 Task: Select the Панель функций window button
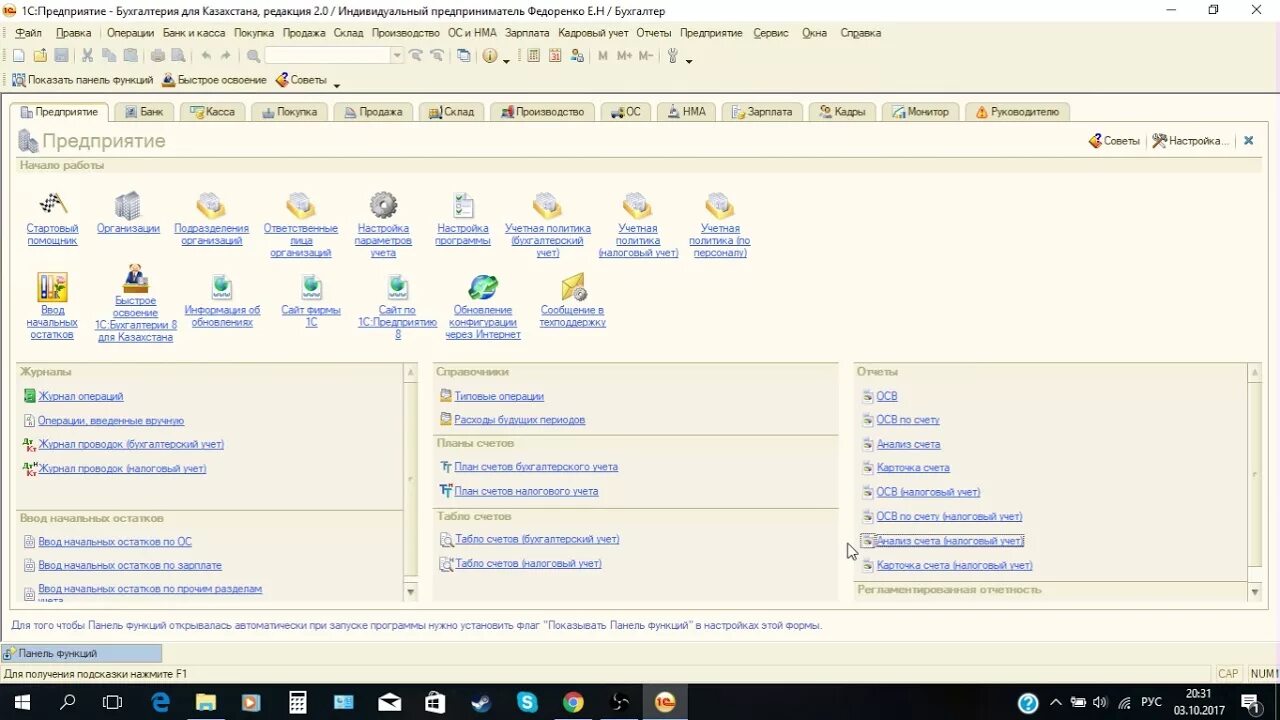81,653
